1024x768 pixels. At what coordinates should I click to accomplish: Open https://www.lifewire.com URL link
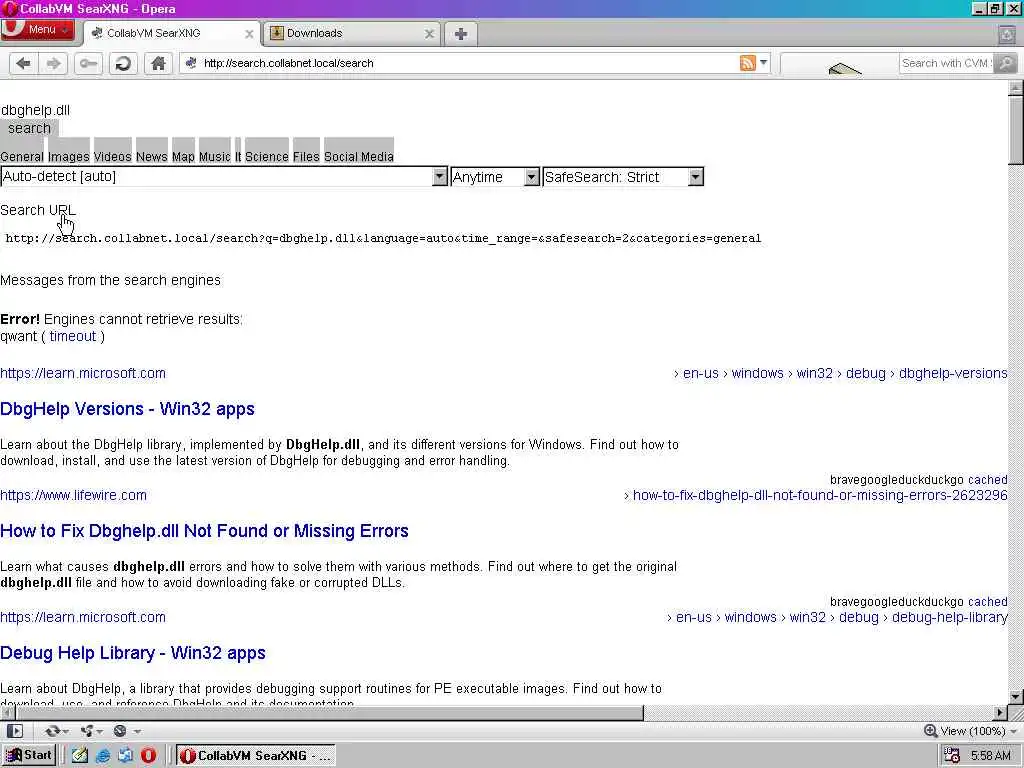point(73,496)
